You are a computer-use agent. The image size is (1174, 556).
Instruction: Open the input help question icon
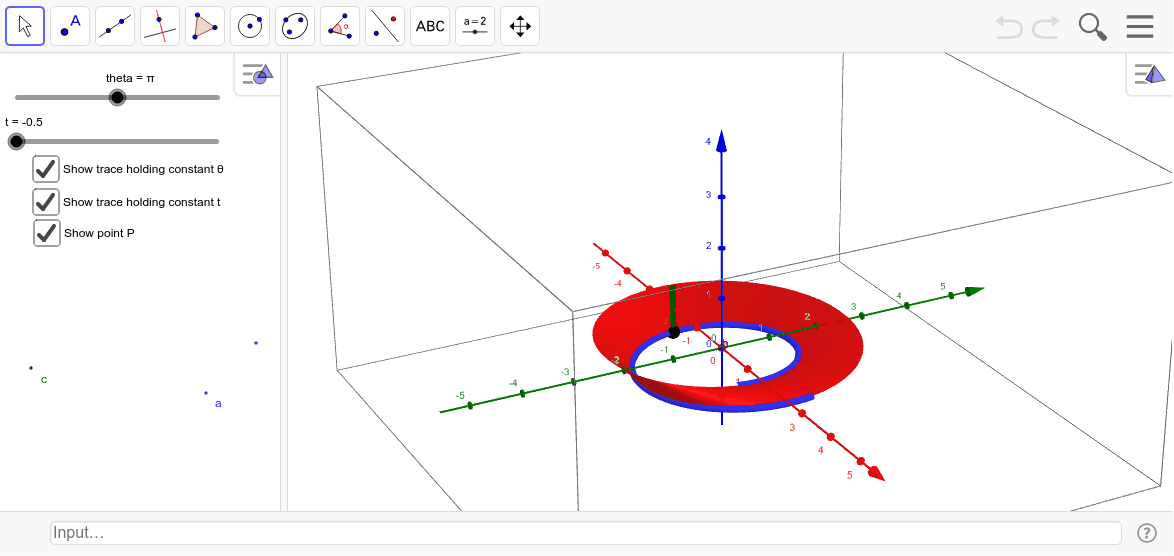(1146, 533)
